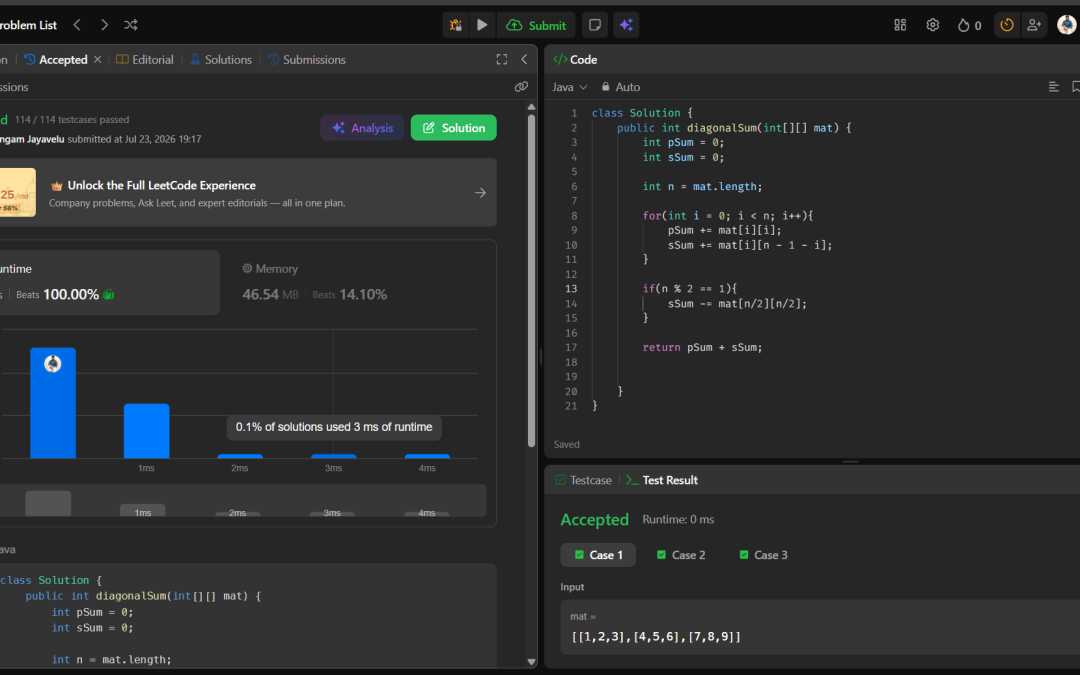The image size is (1080, 675).
Task: Pick a random problem shuffle icon
Action: [131, 25]
